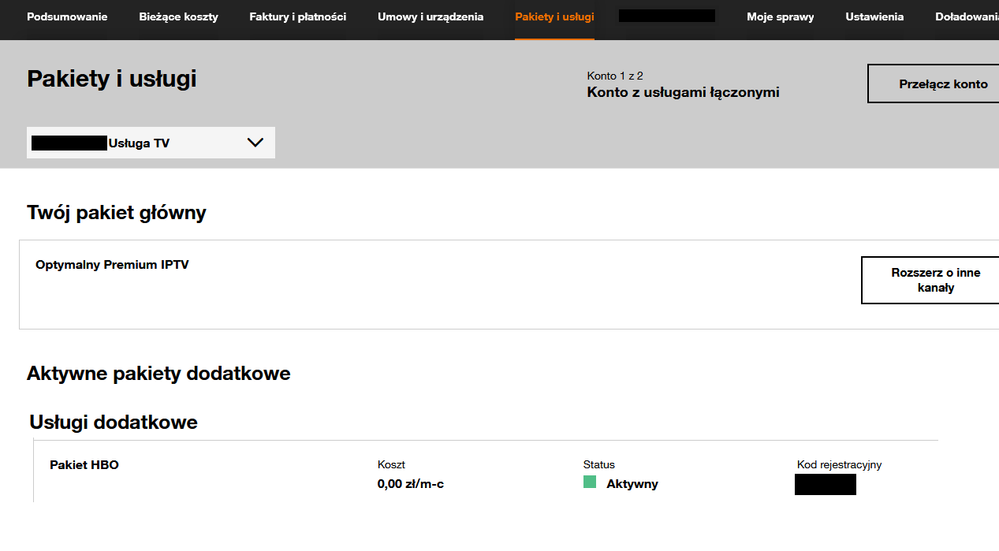Switch to Umowy i urządzenia tab
999x551 pixels.
point(430,17)
